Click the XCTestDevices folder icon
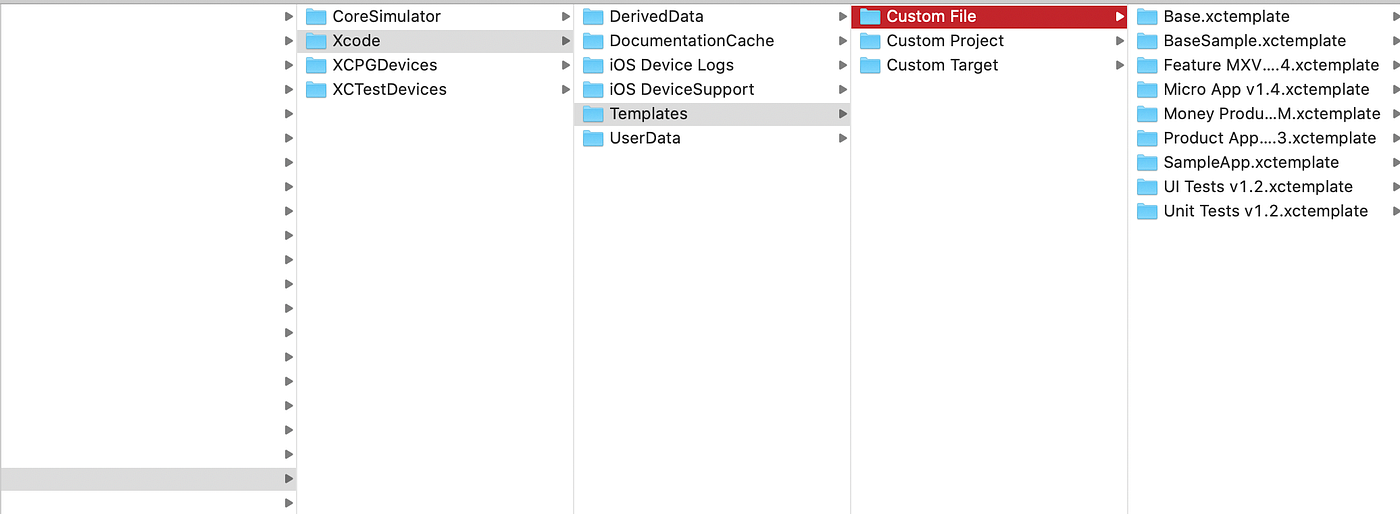1400x514 pixels. pyautogui.click(x=316, y=89)
